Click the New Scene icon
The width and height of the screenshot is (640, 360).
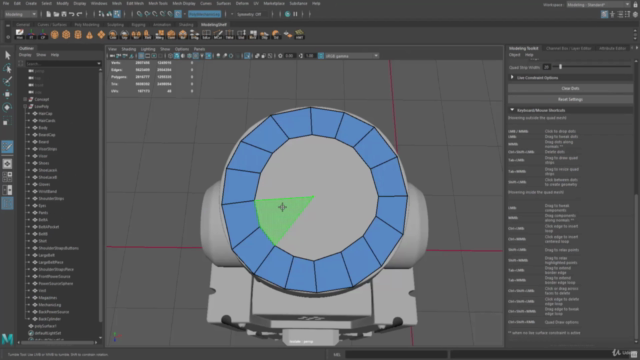(x=49, y=14)
